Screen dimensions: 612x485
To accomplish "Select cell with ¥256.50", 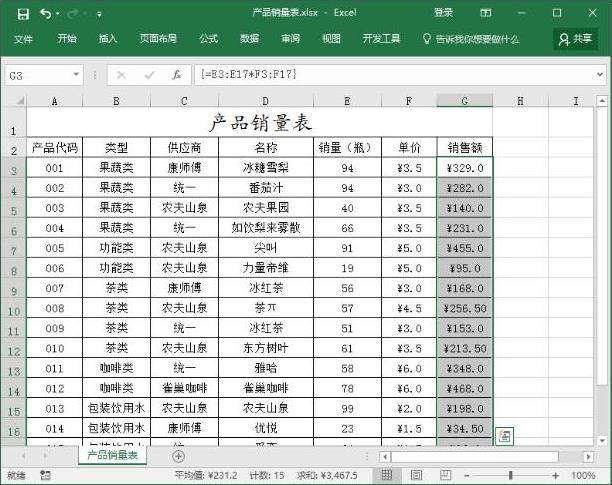I will (464, 308).
